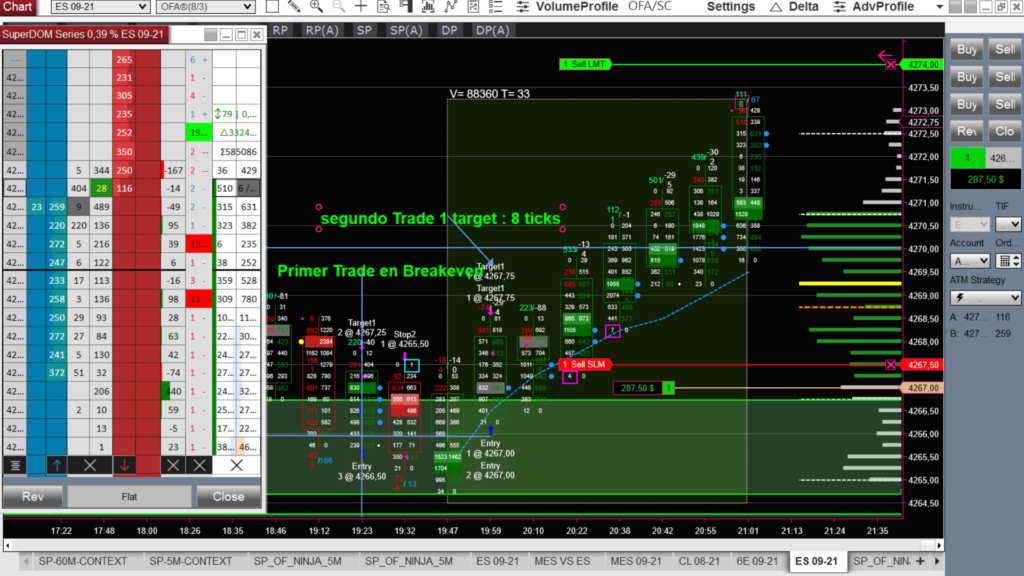Click the Sell LMT order cancel X marker
This screenshot has width=1024, height=576.
(891, 65)
